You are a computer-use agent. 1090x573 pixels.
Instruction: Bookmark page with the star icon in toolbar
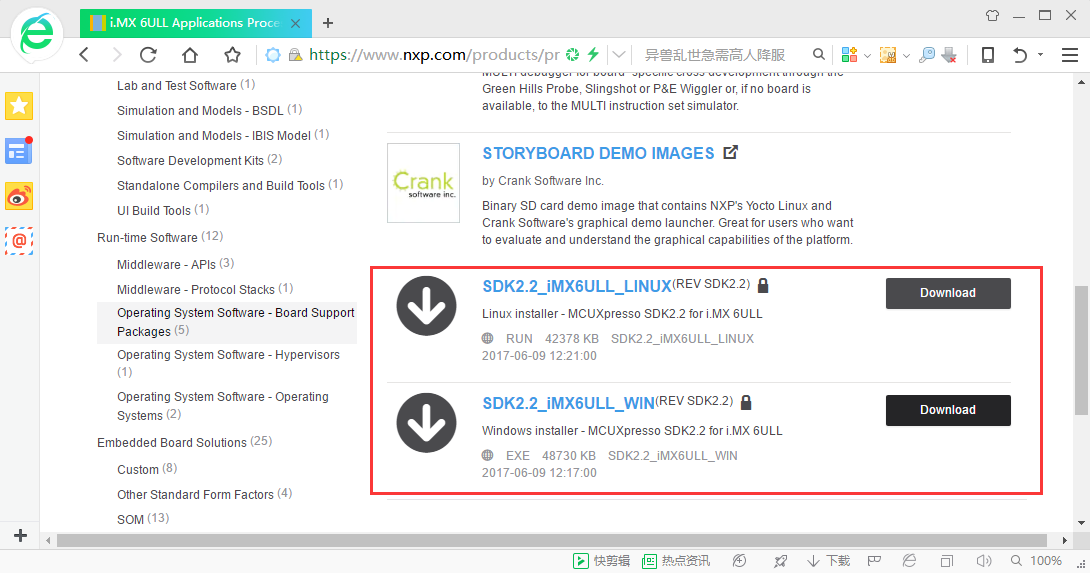tap(232, 54)
